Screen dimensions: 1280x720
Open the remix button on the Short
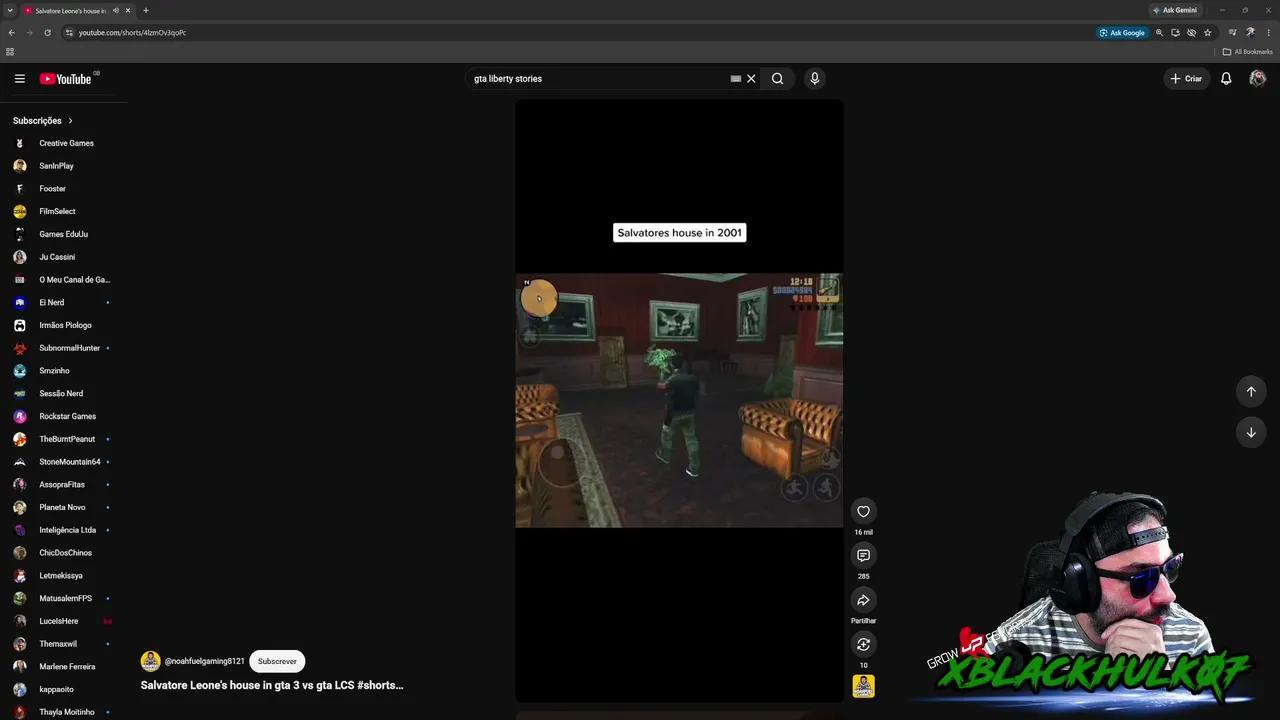point(863,644)
